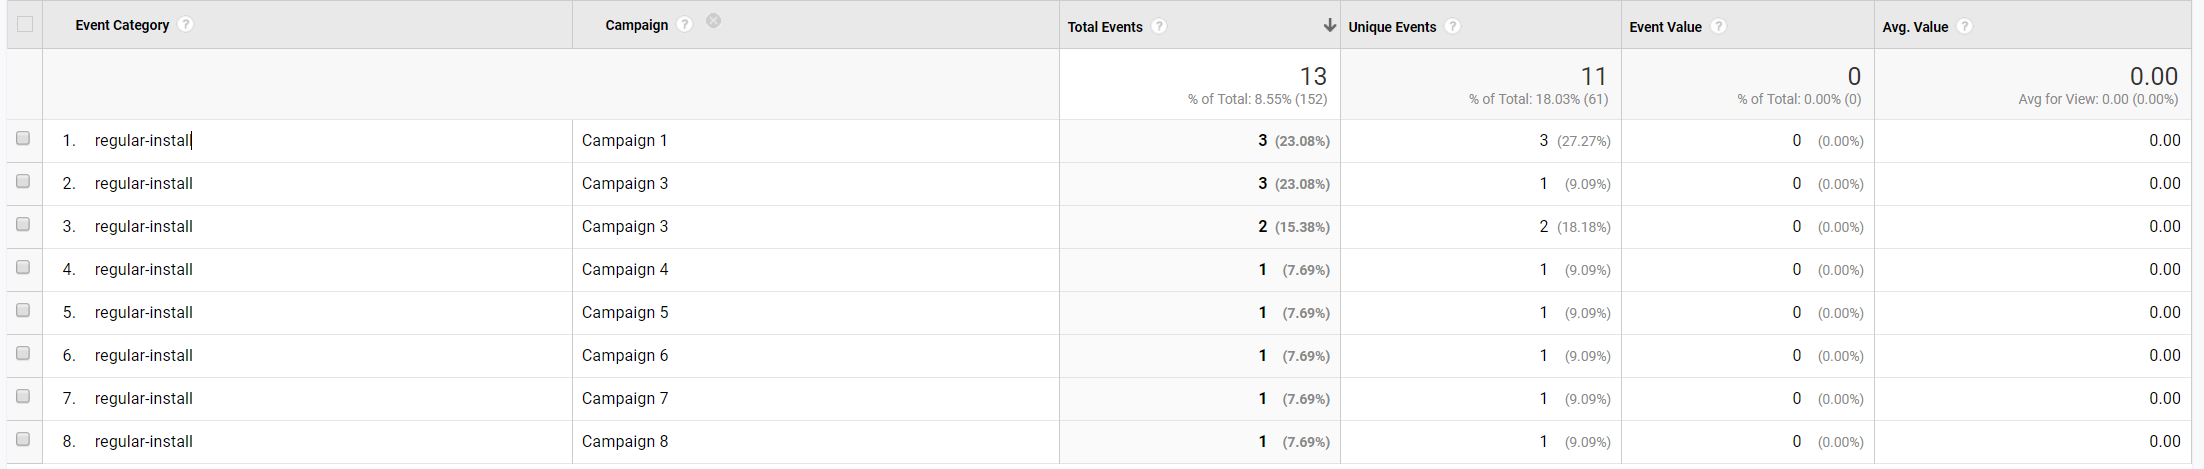Open help icon beside Avg. Value

(x=1965, y=27)
